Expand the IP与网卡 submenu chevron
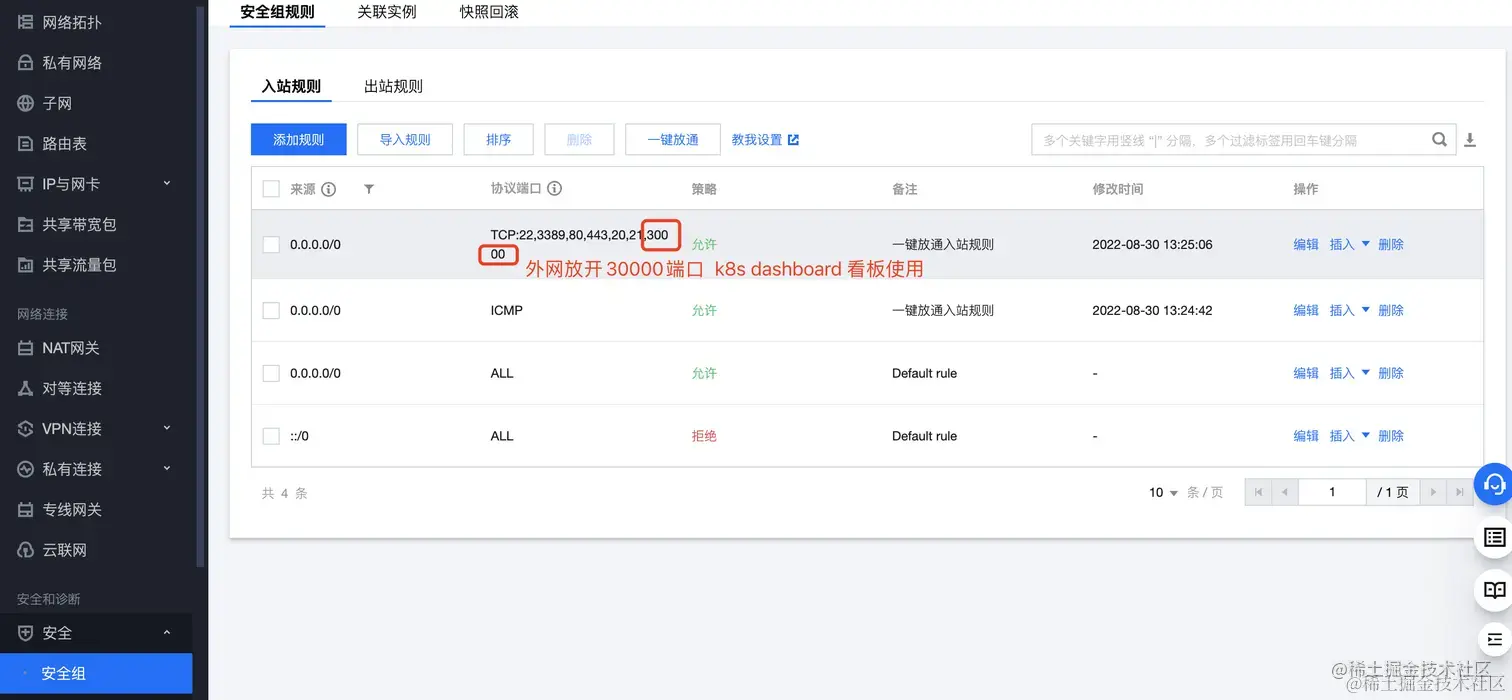The height and width of the screenshot is (700, 1512). pos(167,183)
